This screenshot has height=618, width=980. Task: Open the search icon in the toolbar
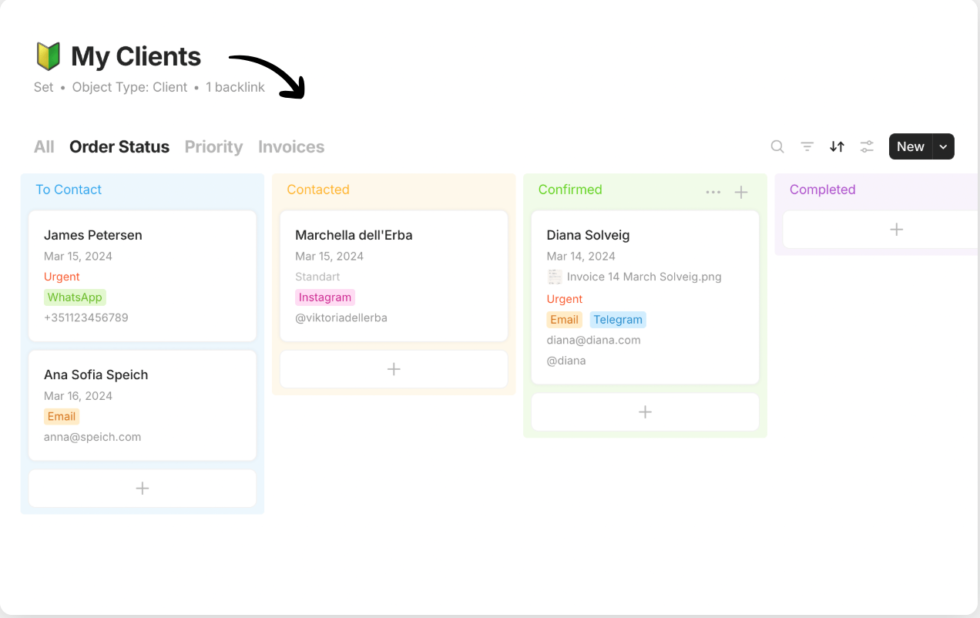tap(777, 146)
